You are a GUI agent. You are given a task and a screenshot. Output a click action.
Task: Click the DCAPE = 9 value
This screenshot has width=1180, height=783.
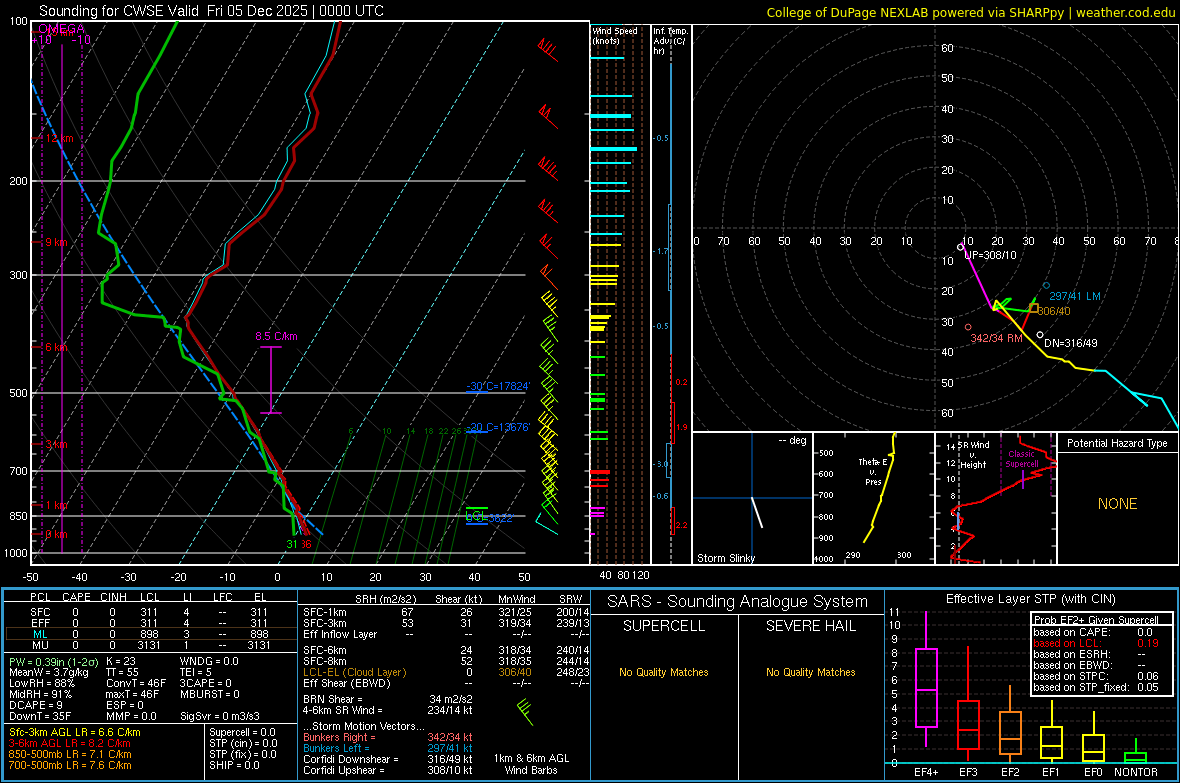[x=35, y=705]
